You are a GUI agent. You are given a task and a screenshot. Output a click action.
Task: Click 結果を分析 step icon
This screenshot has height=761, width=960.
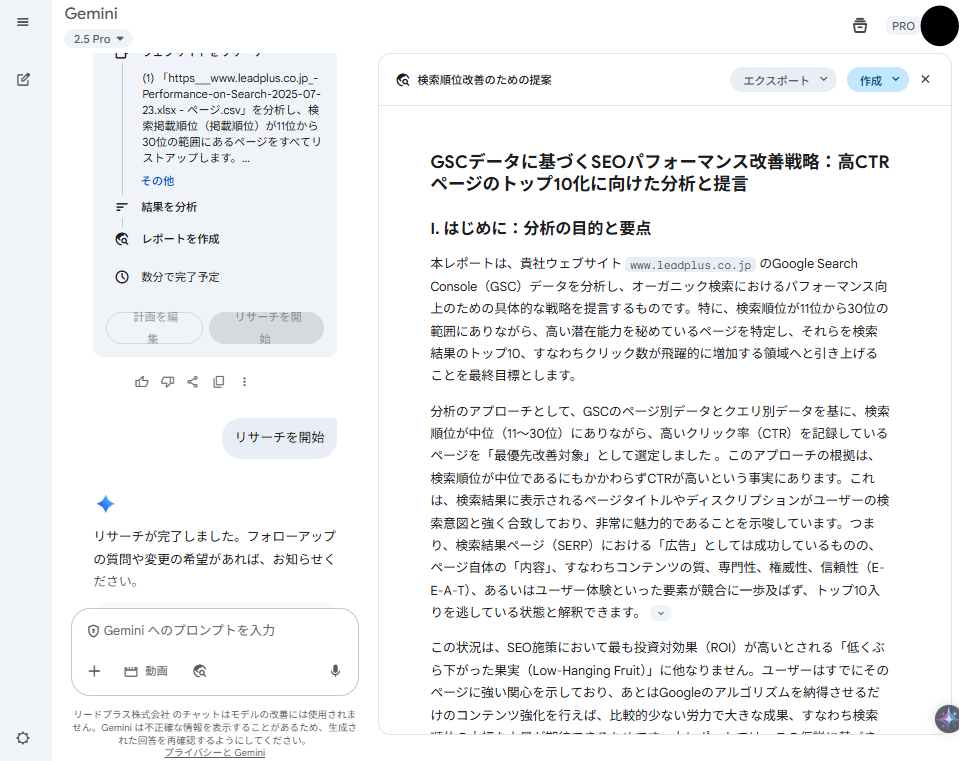122,207
